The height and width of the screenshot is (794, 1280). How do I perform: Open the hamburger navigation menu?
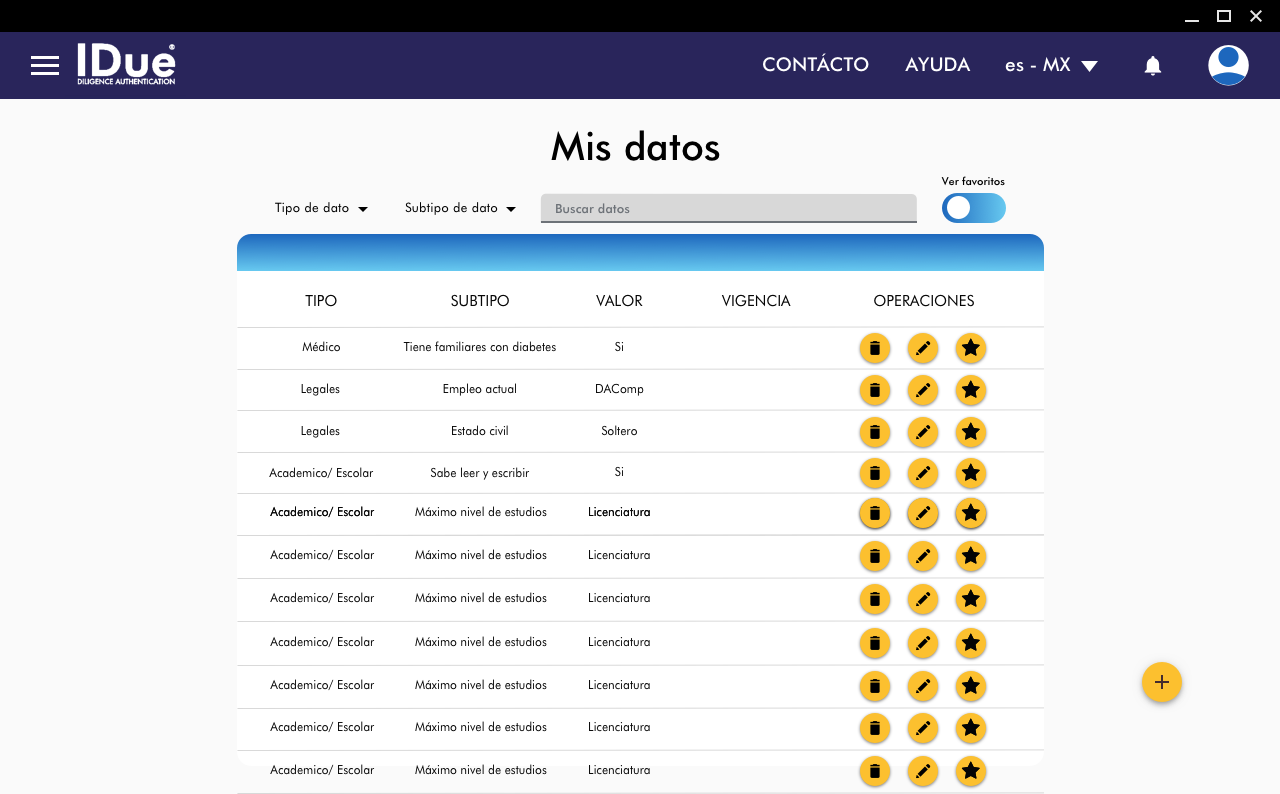[45, 66]
